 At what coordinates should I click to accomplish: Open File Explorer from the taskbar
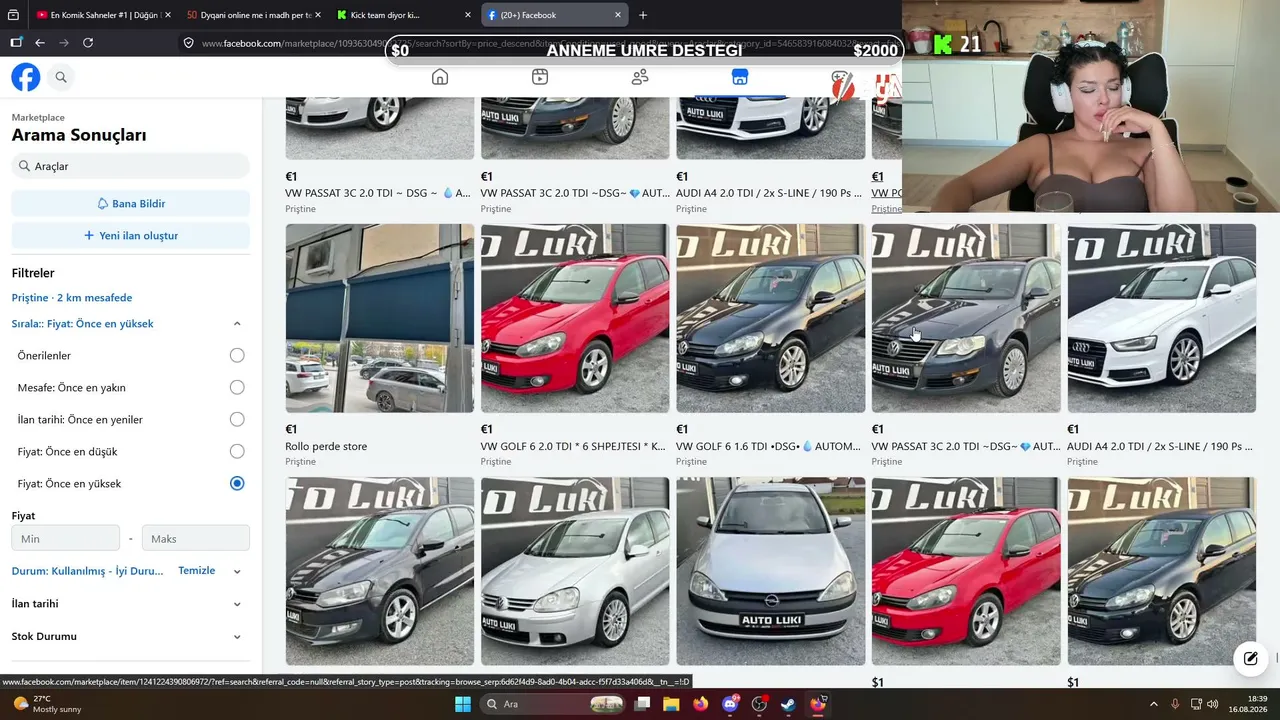[x=671, y=704]
